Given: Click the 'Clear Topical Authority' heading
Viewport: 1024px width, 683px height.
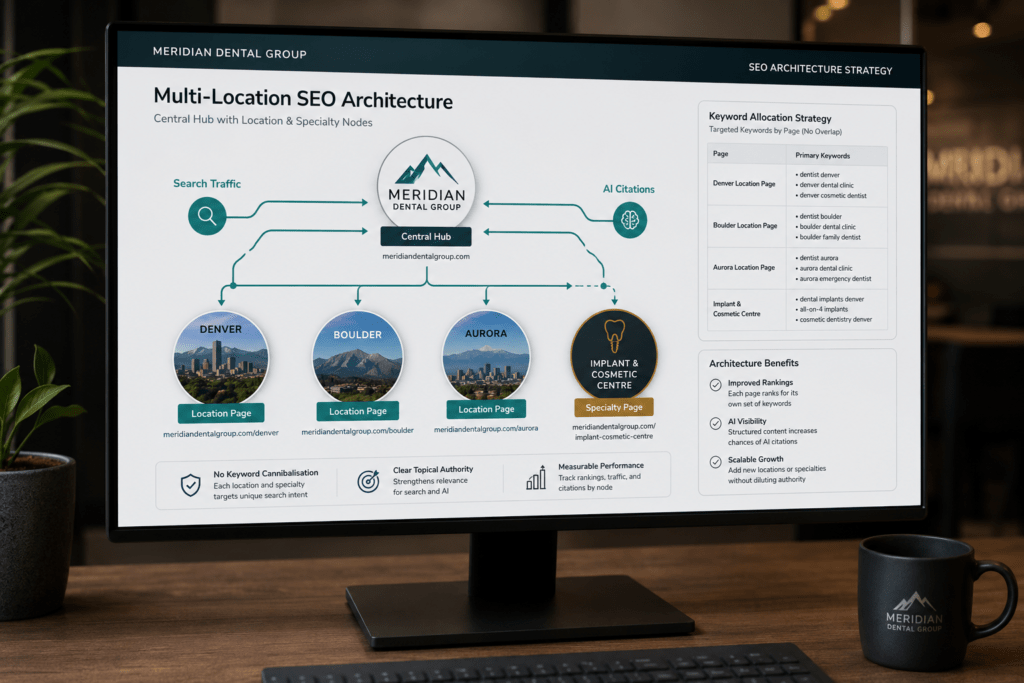Looking at the screenshot, I should coord(433,469).
